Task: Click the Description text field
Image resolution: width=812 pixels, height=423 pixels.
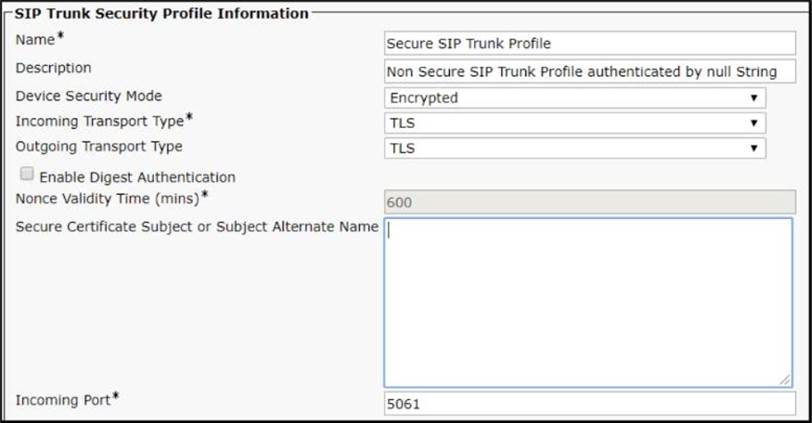Action: pyautogui.click(x=588, y=71)
